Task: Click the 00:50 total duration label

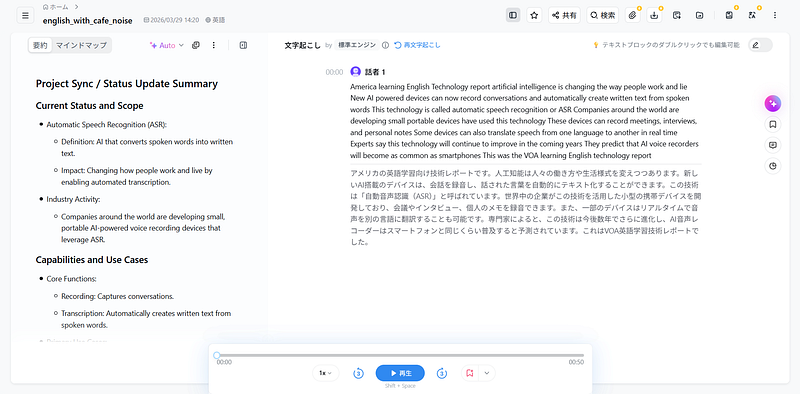Action: tap(577, 362)
